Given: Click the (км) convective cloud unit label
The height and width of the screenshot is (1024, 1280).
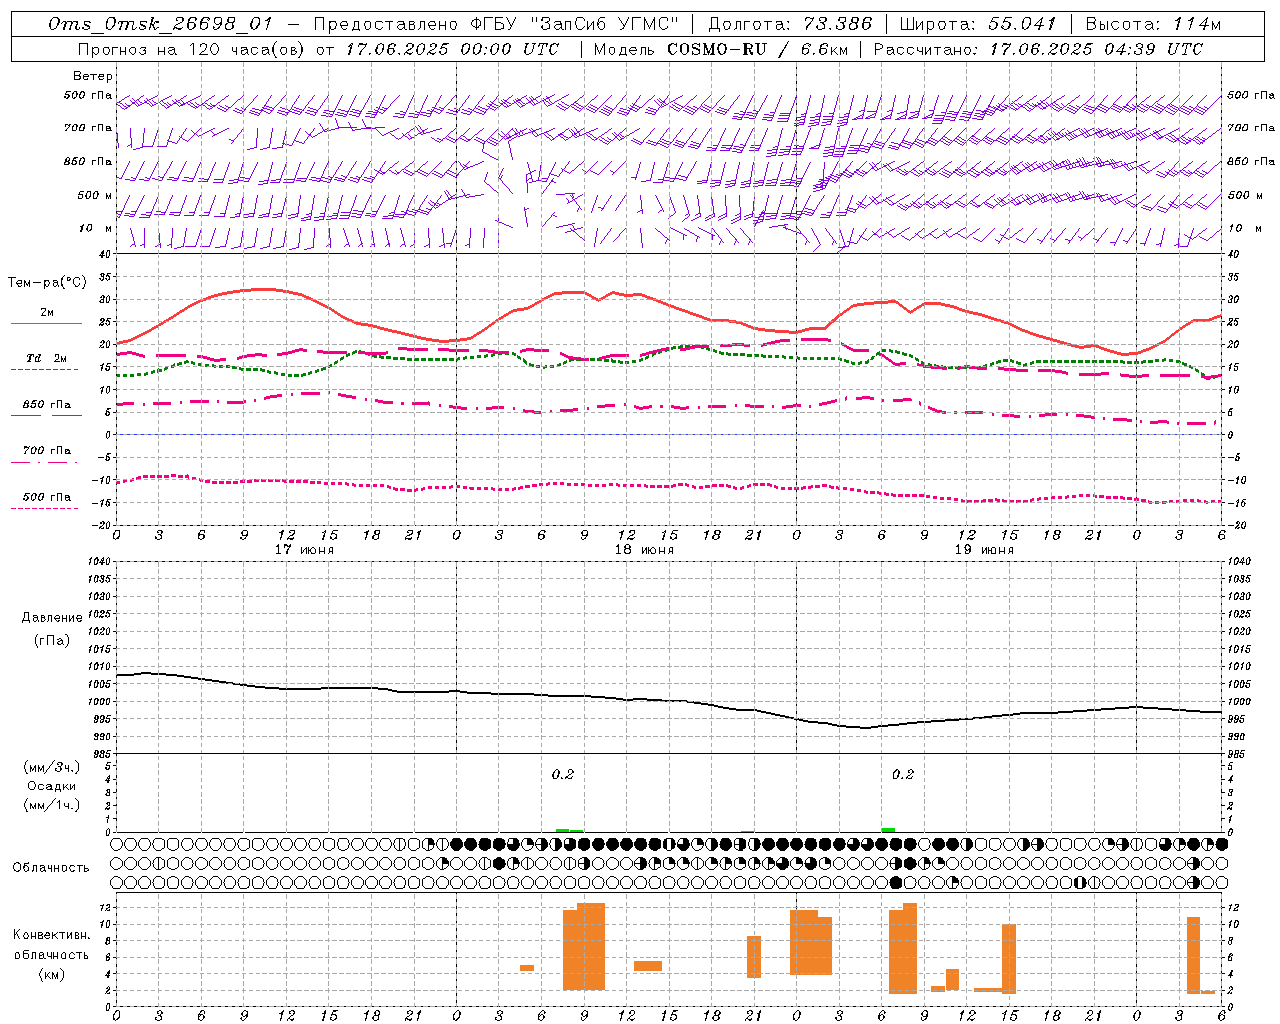Looking at the screenshot, I should 52,974.
